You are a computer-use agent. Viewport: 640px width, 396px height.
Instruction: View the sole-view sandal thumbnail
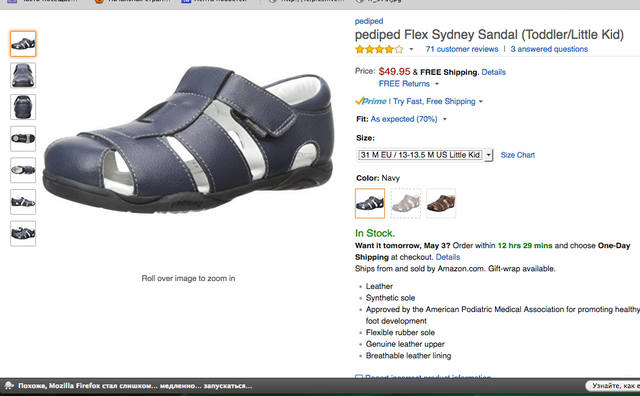pyautogui.click(x=23, y=170)
